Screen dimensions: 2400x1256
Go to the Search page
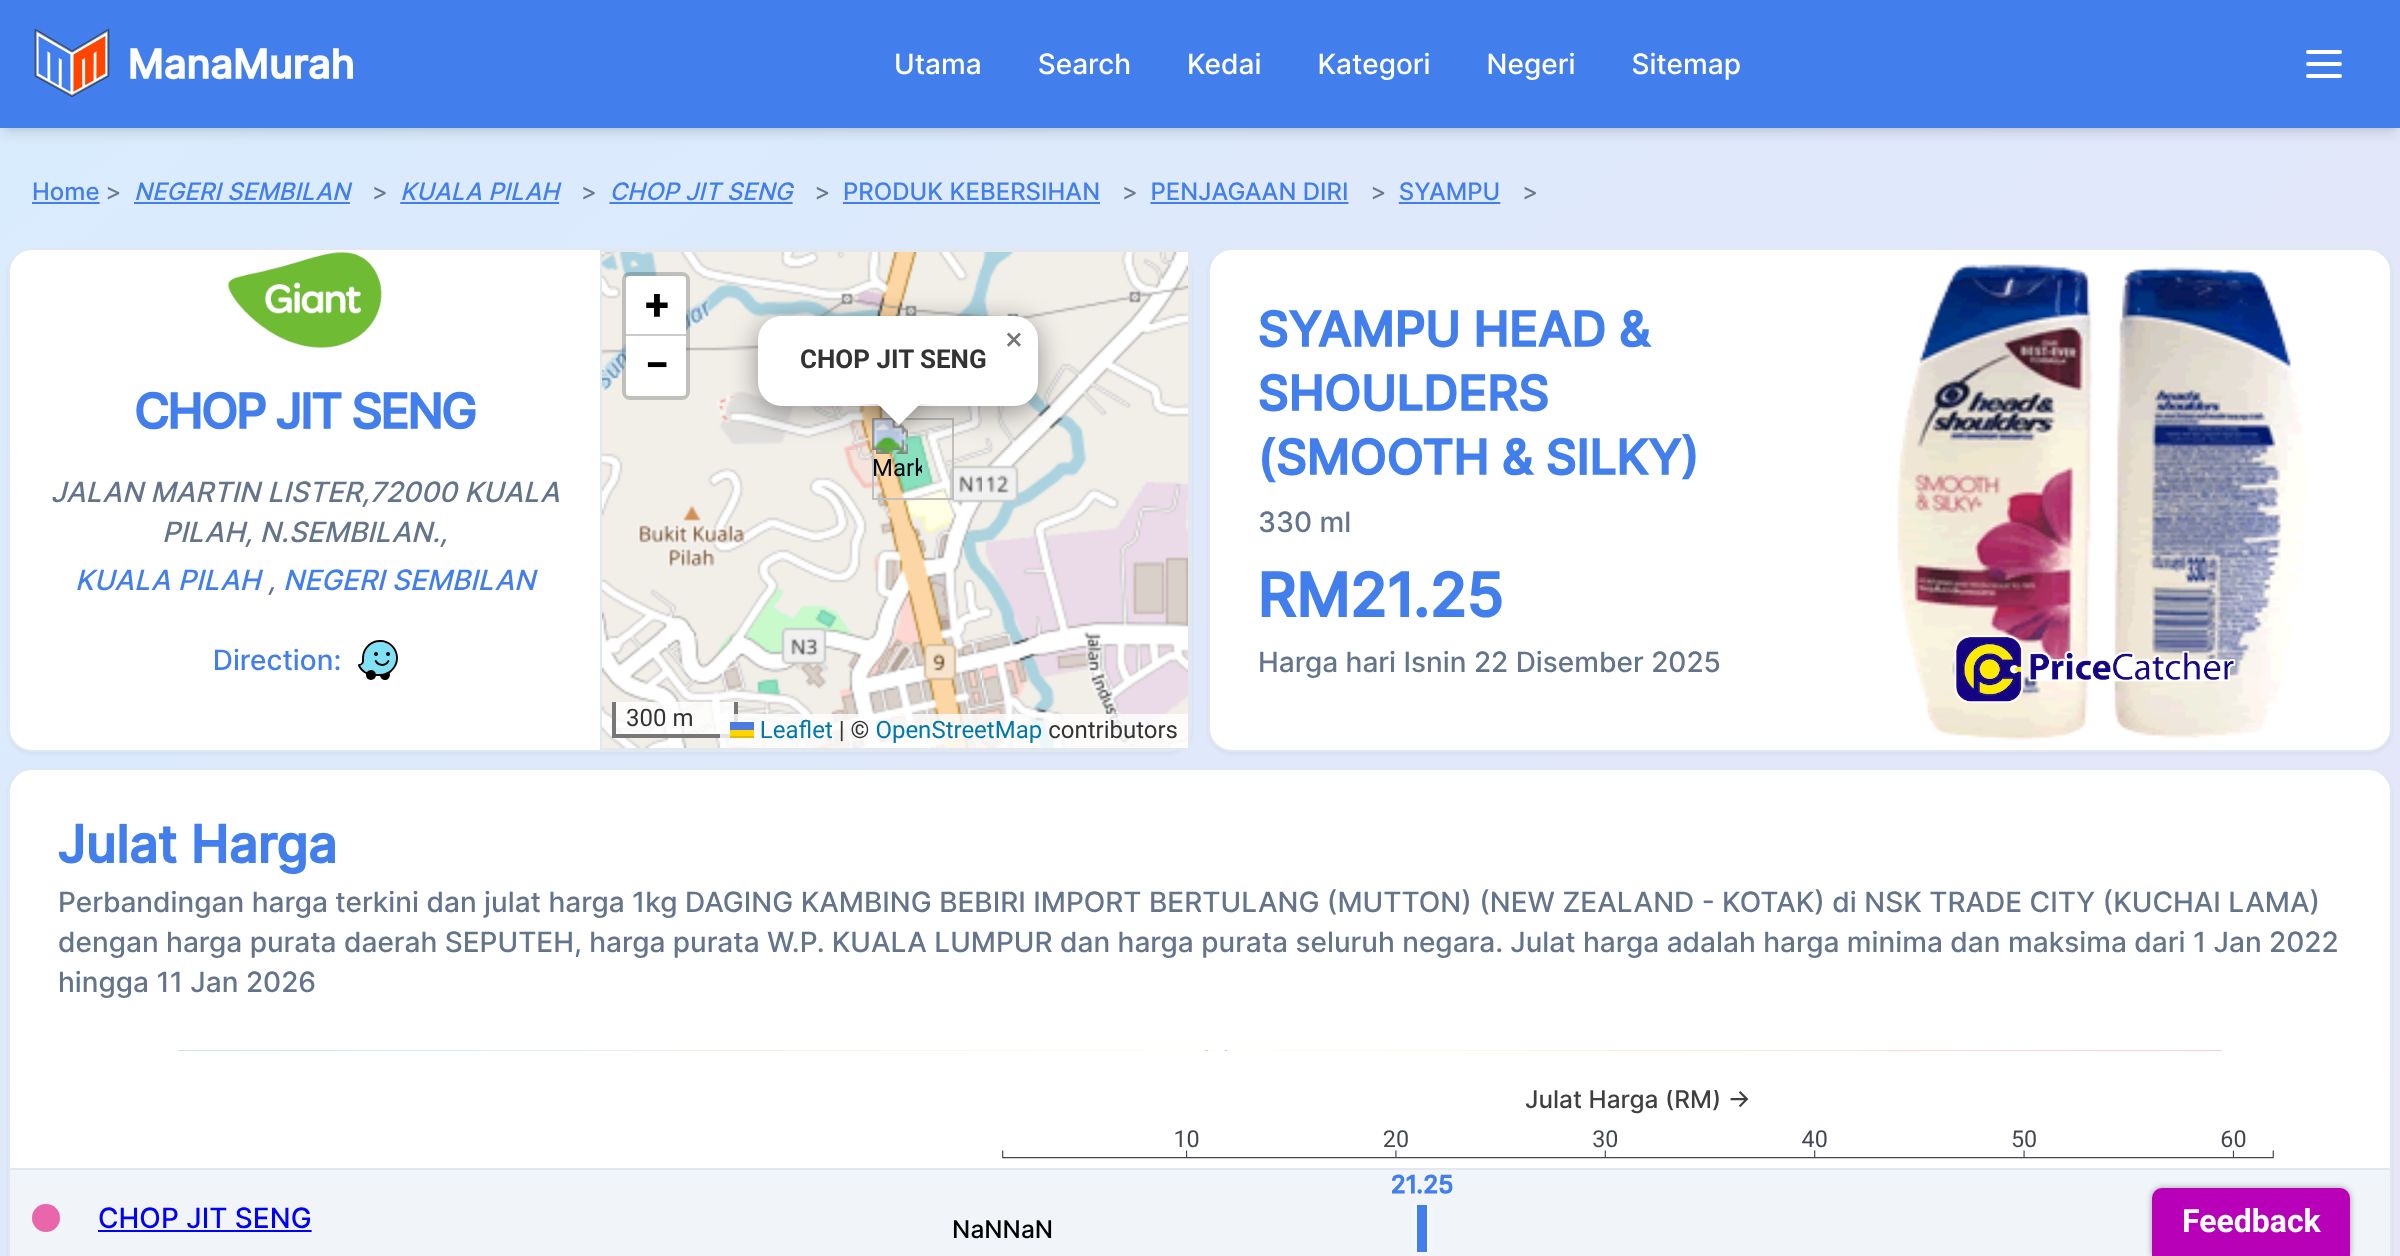point(1083,64)
